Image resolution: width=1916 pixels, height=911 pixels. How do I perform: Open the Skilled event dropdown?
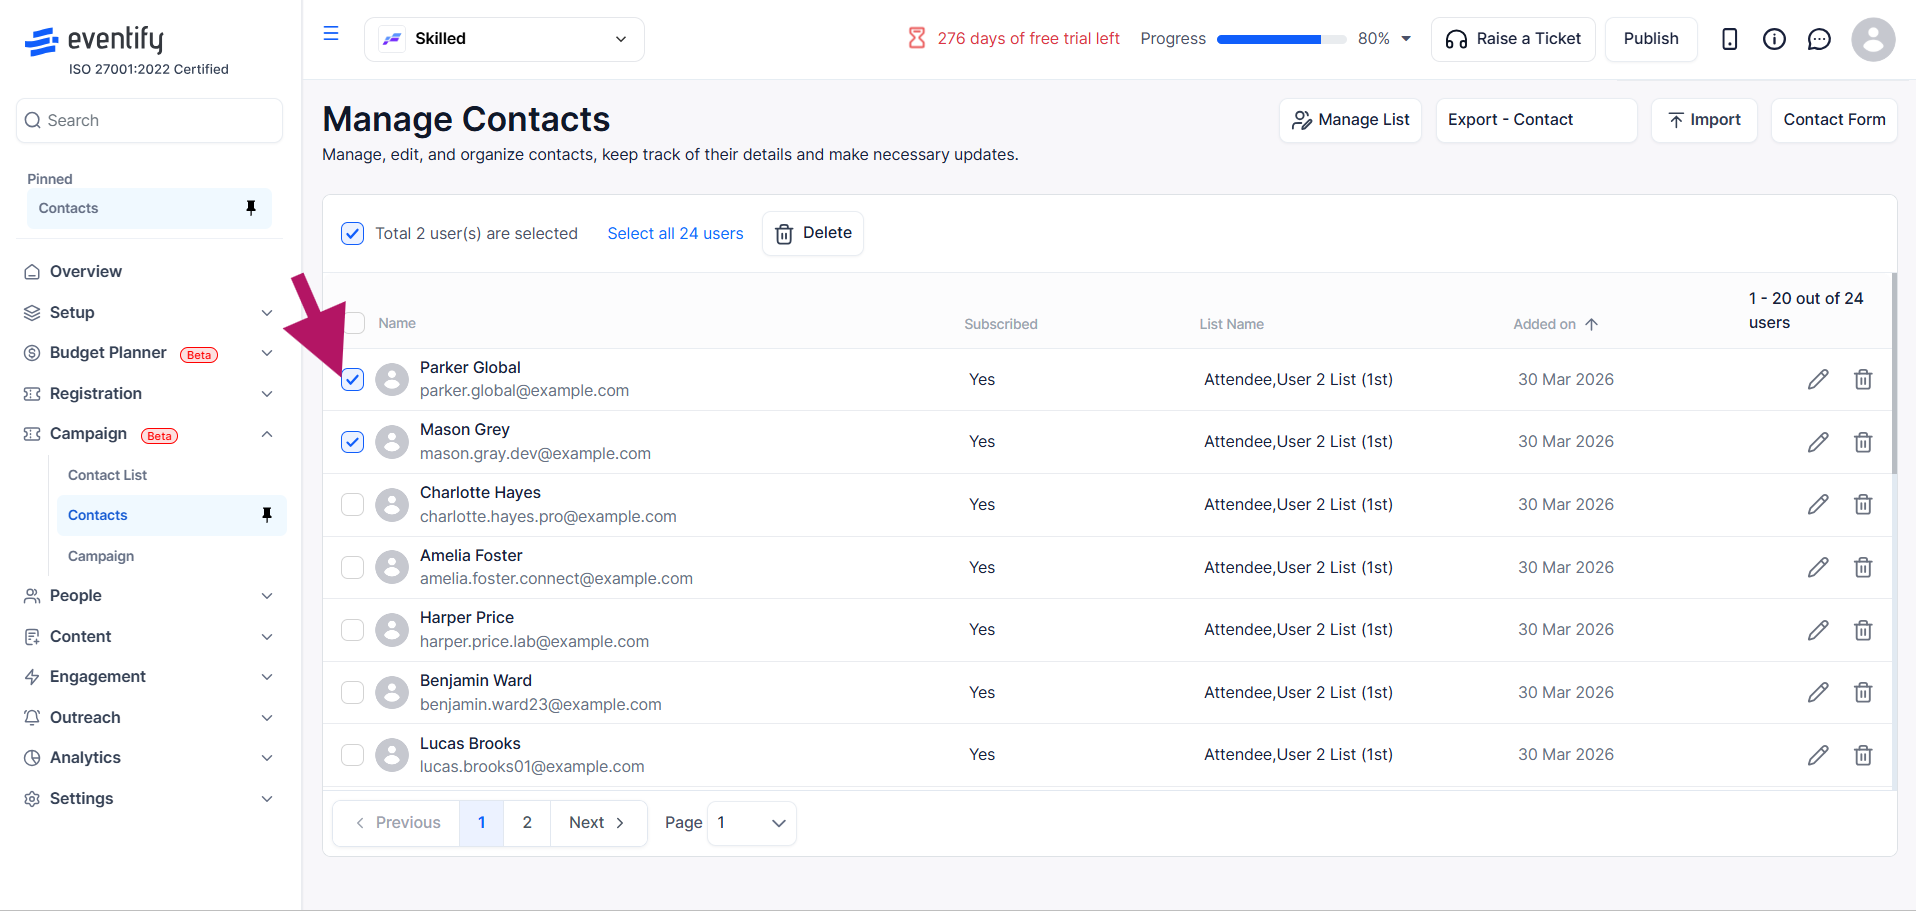[x=504, y=39]
